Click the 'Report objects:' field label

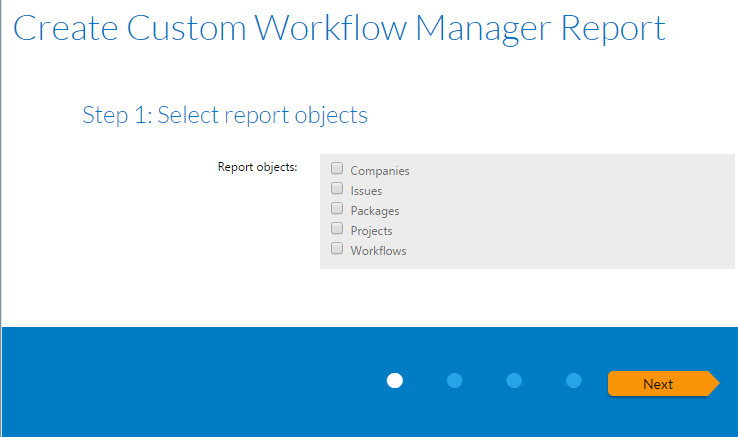257,167
